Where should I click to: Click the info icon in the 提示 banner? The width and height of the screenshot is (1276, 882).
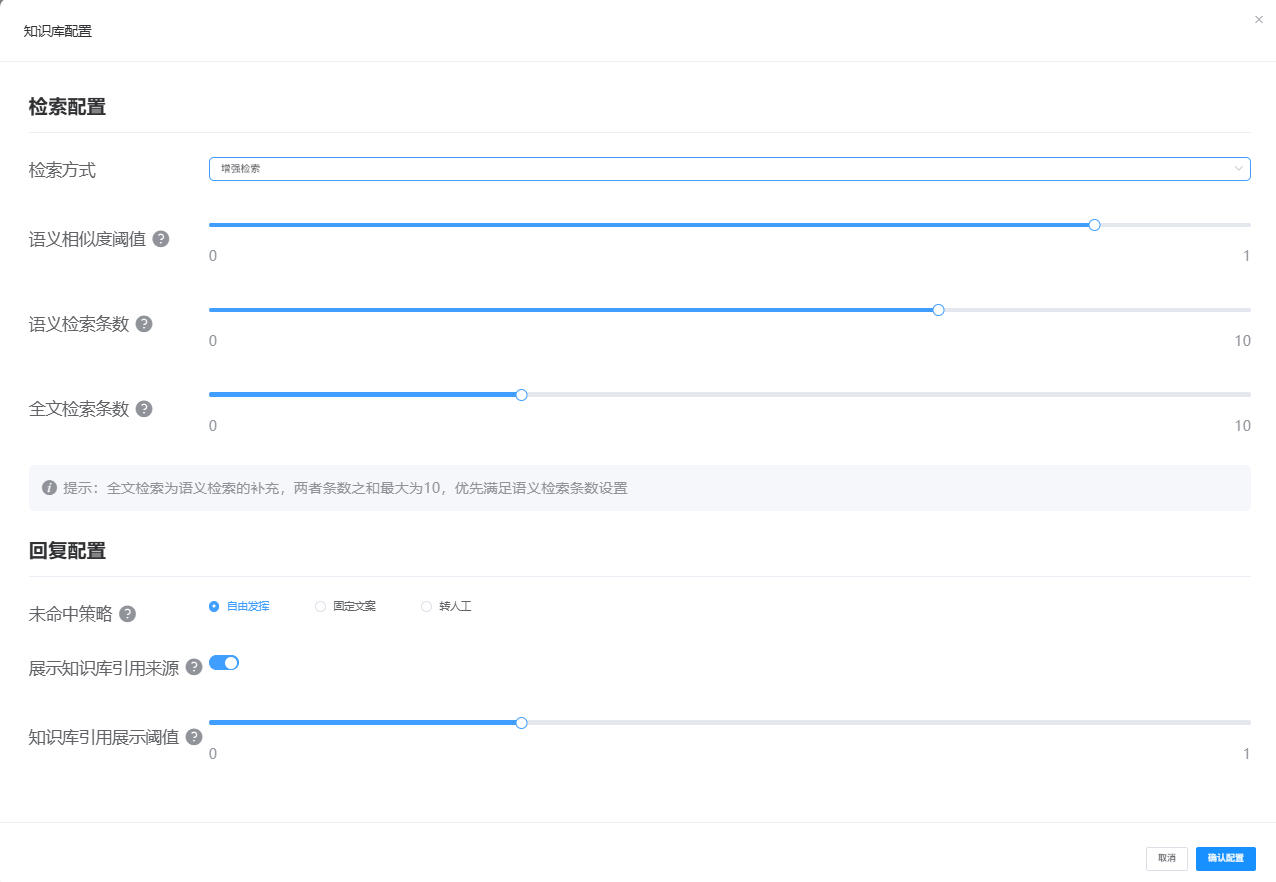[x=49, y=488]
